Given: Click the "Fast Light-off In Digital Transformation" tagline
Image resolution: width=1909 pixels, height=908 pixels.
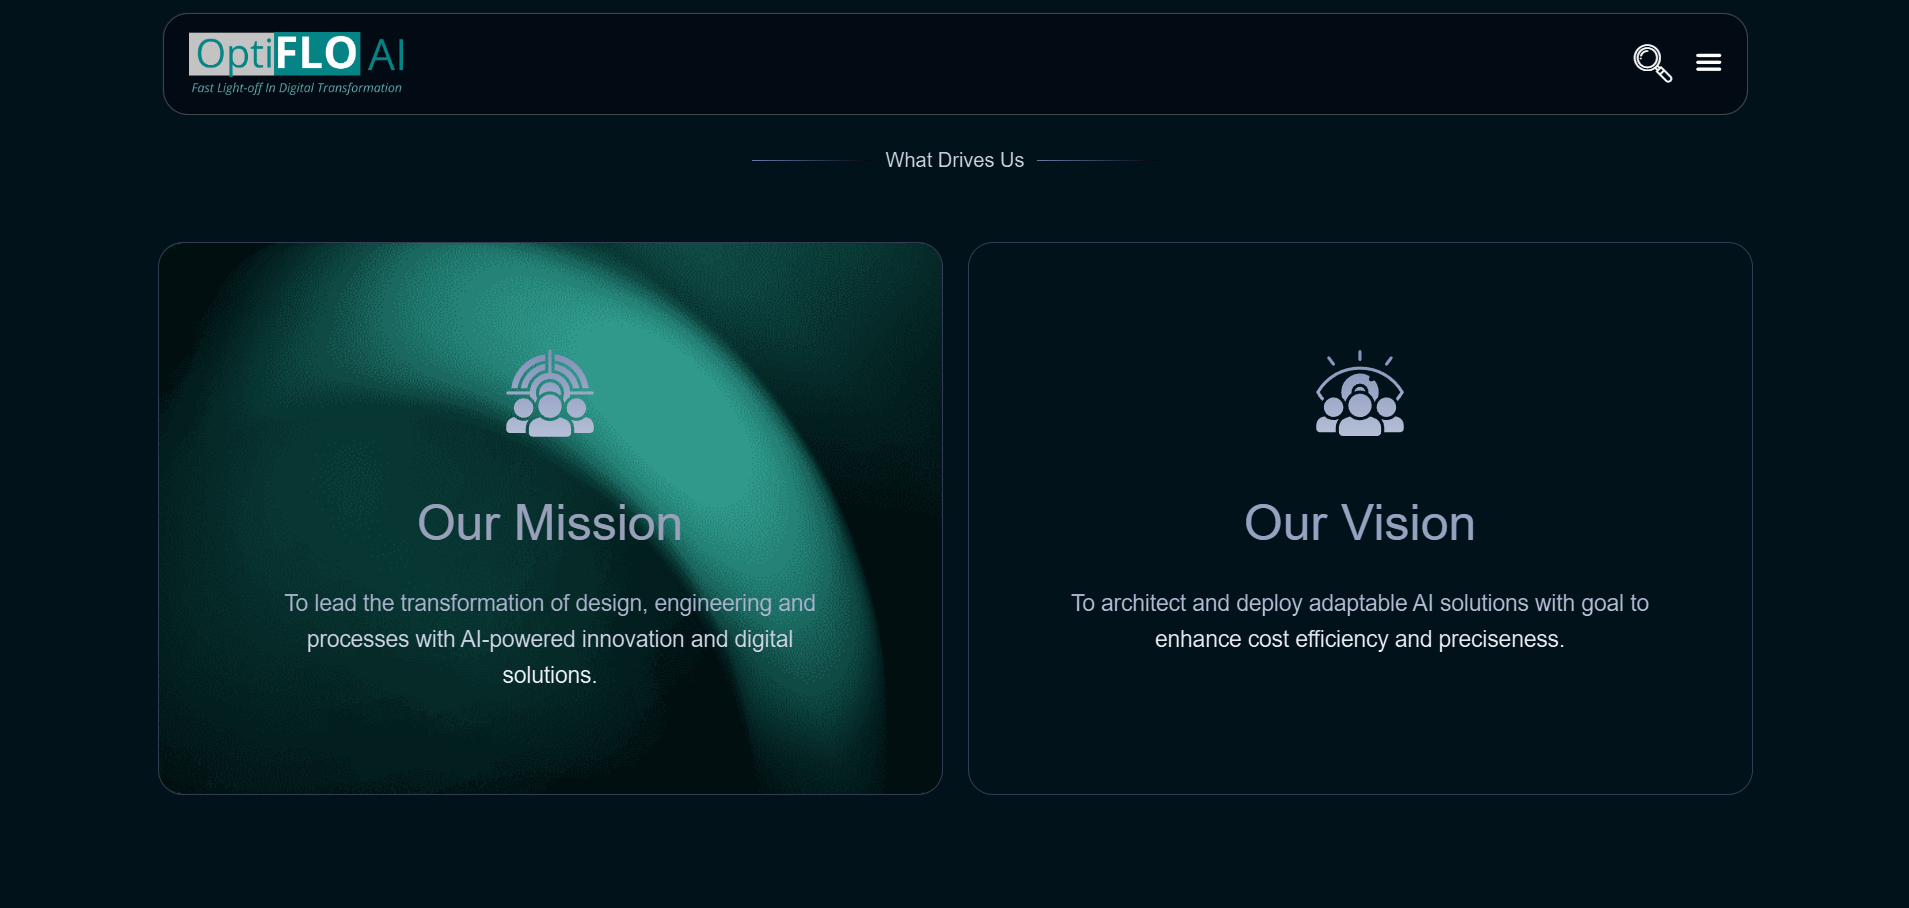Looking at the screenshot, I should (x=297, y=88).
